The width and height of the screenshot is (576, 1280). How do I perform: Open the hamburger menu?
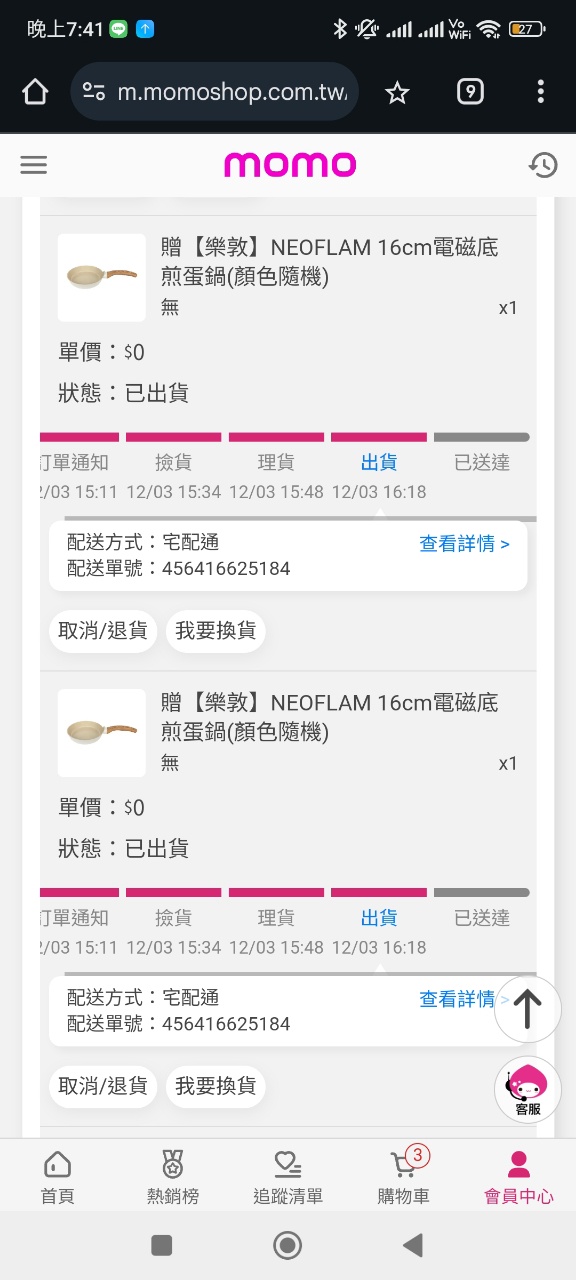point(34,165)
